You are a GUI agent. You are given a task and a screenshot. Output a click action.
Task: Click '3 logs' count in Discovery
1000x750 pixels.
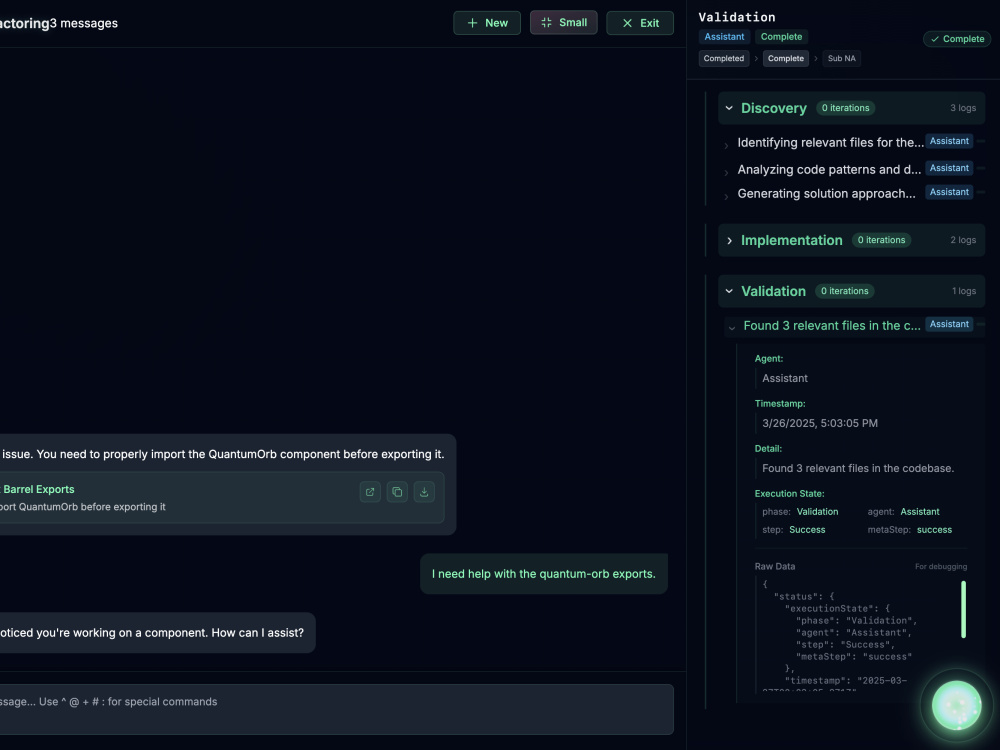click(963, 108)
